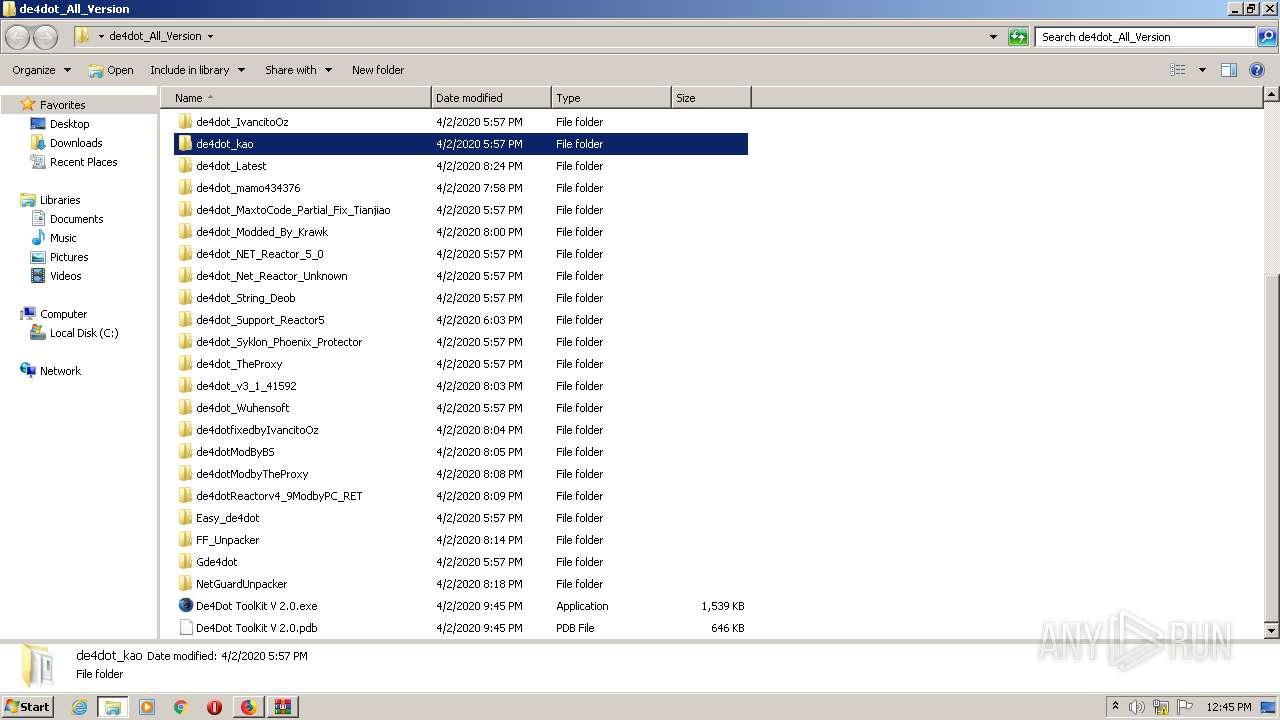Toggle the preview pane icon
This screenshot has width=1280, height=720.
click(1229, 70)
